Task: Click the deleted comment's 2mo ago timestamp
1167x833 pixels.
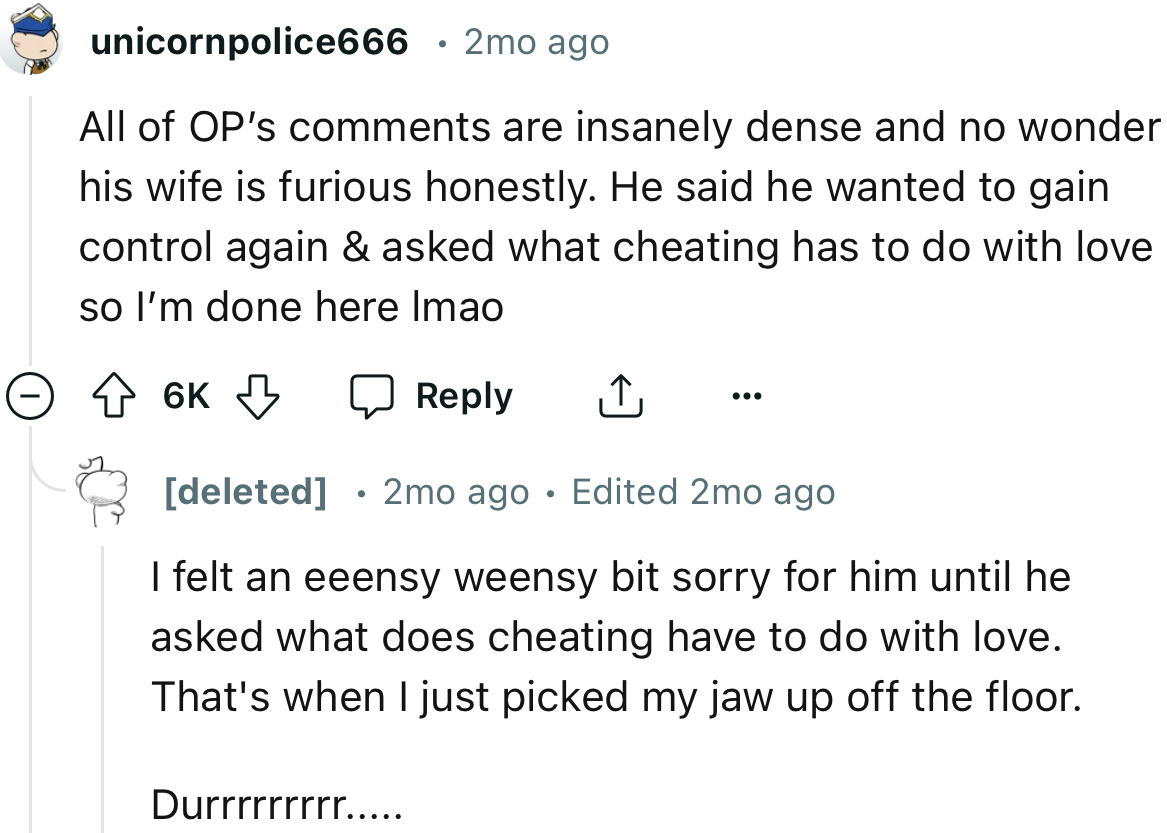Action: click(x=456, y=491)
